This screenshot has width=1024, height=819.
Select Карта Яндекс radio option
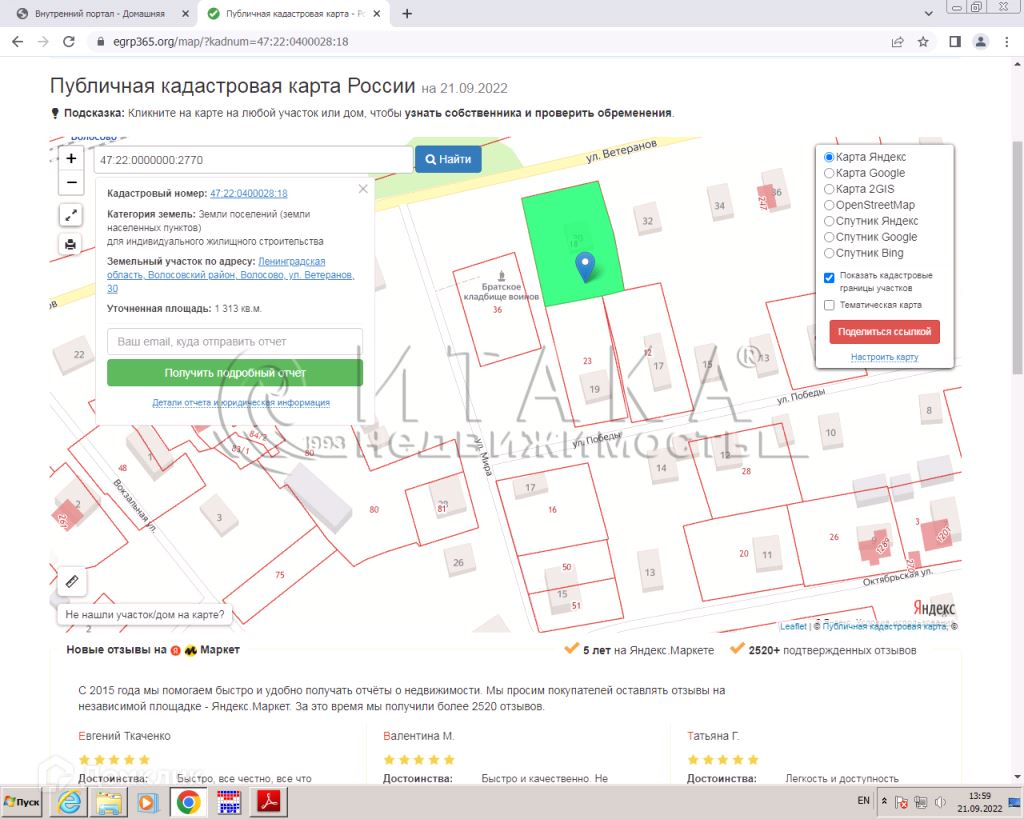(x=829, y=157)
